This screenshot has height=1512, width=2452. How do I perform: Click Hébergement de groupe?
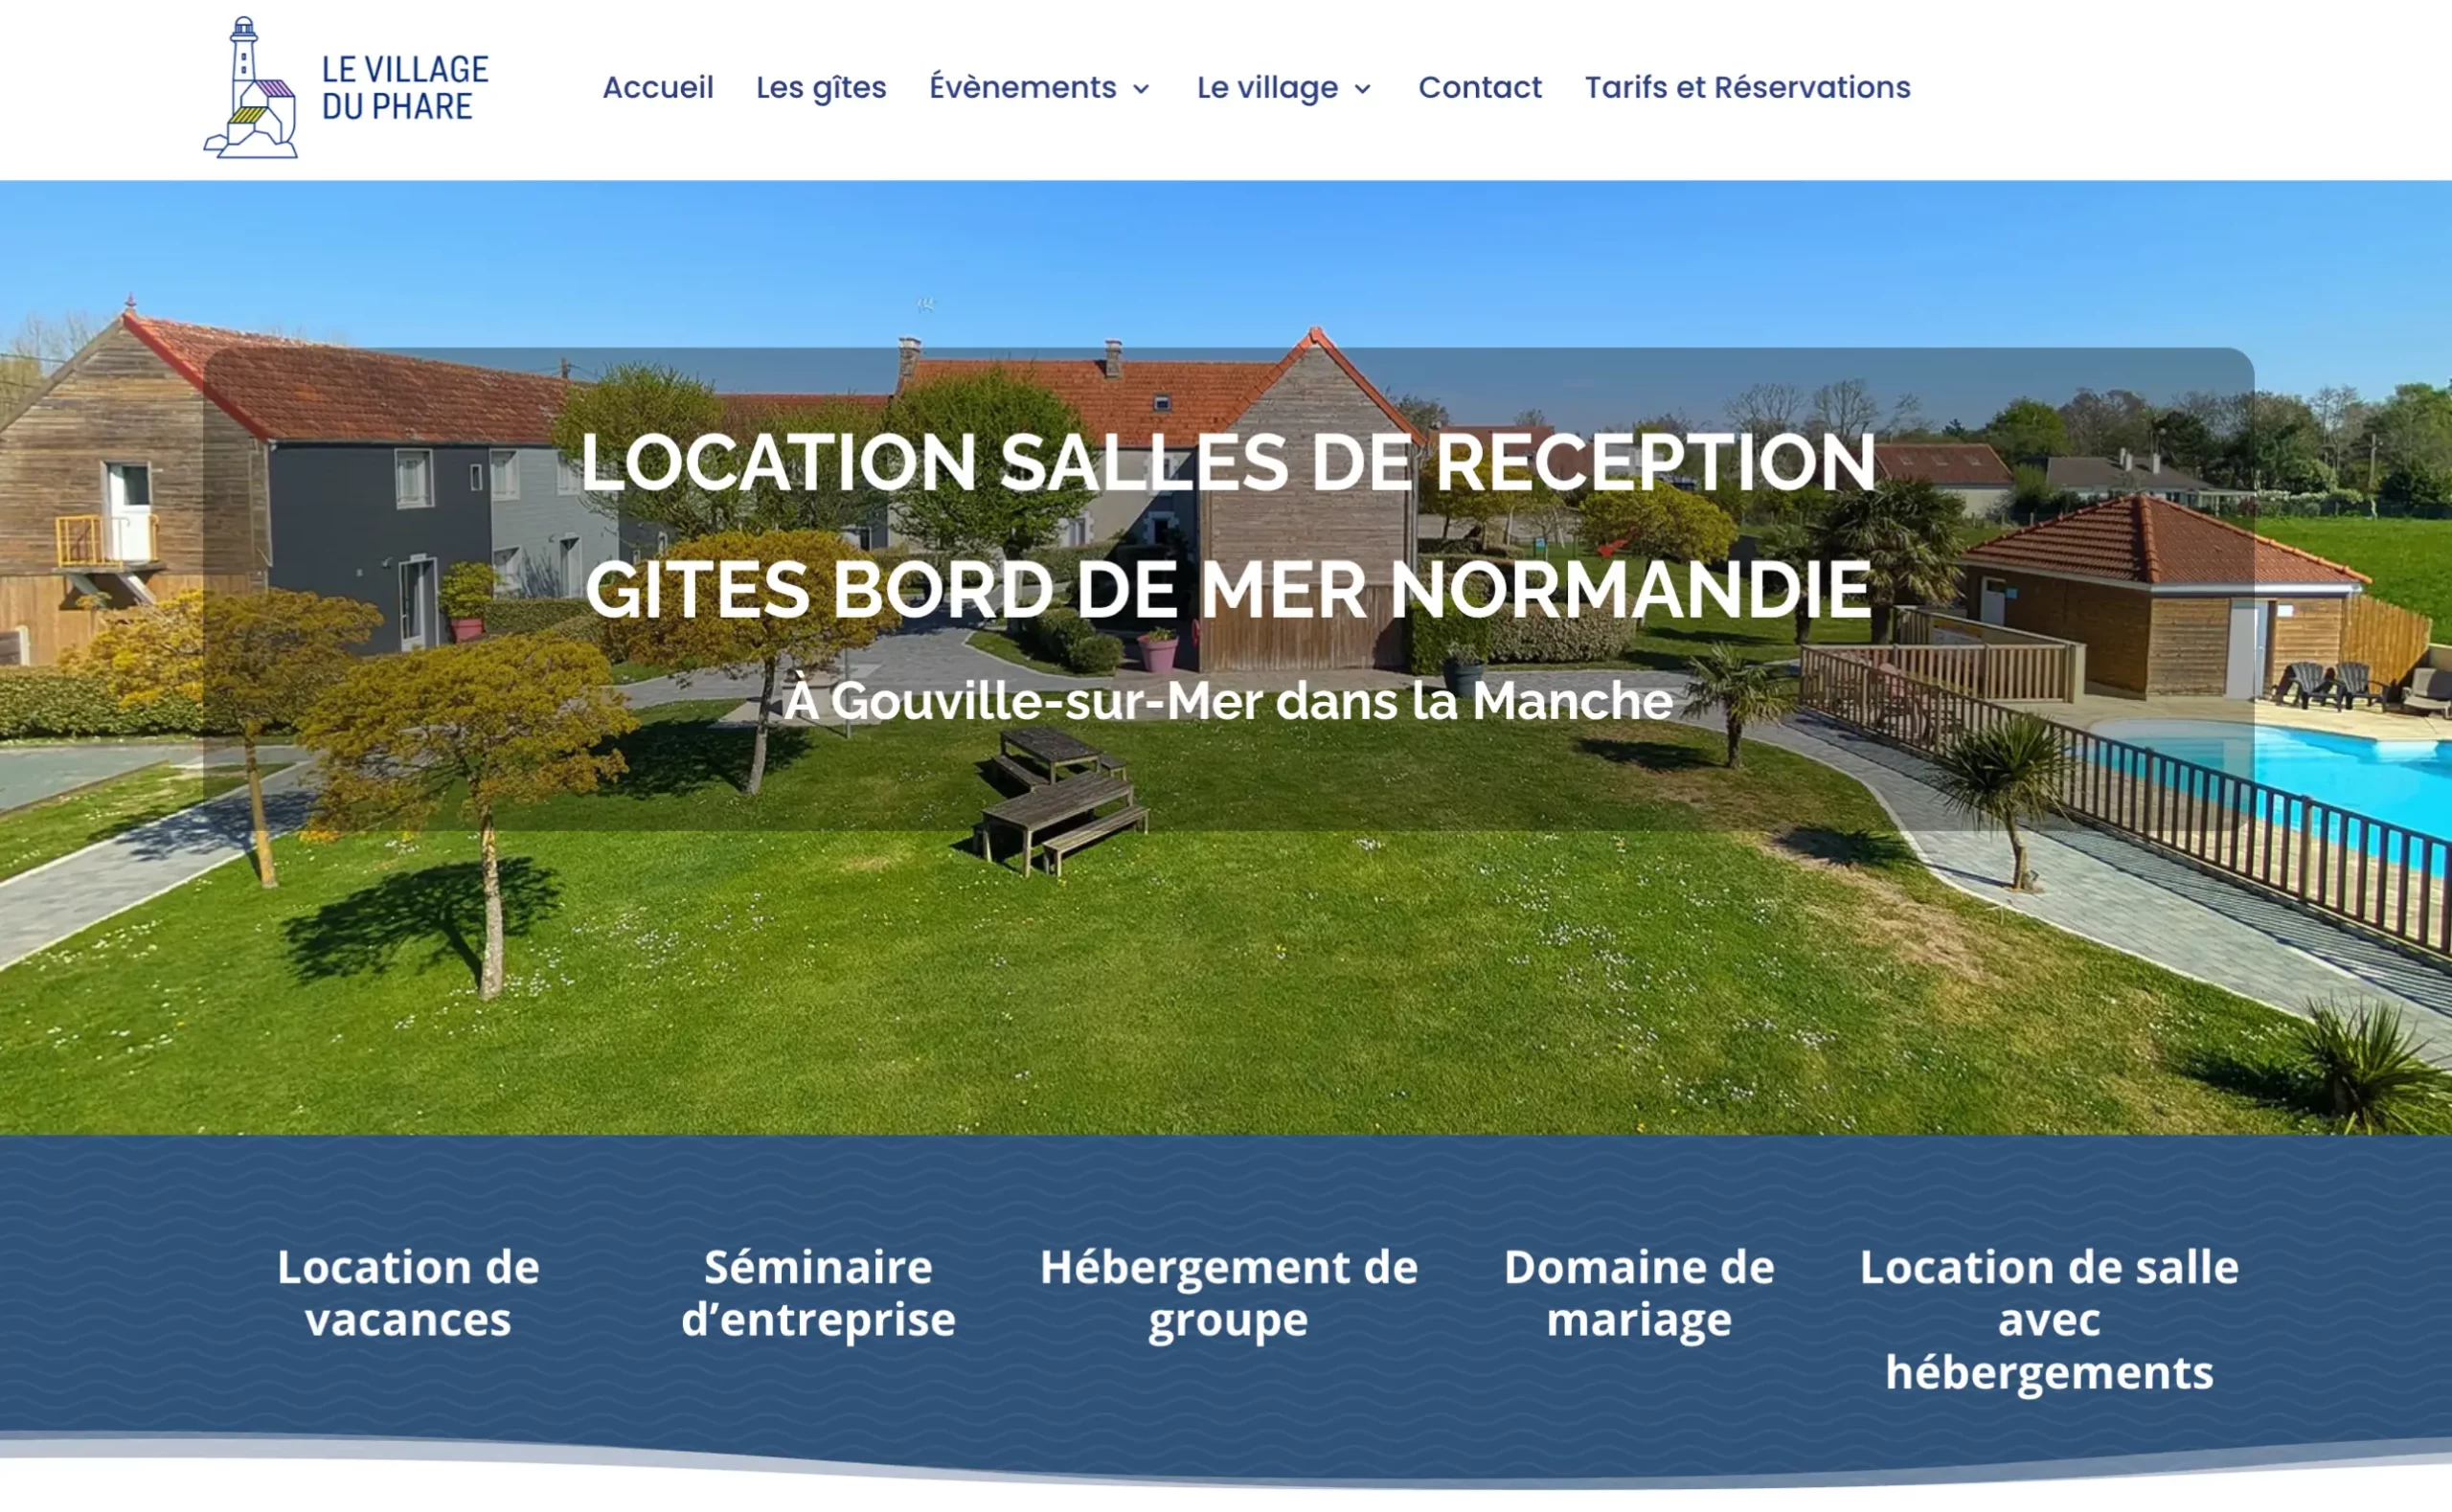pos(1227,1293)
